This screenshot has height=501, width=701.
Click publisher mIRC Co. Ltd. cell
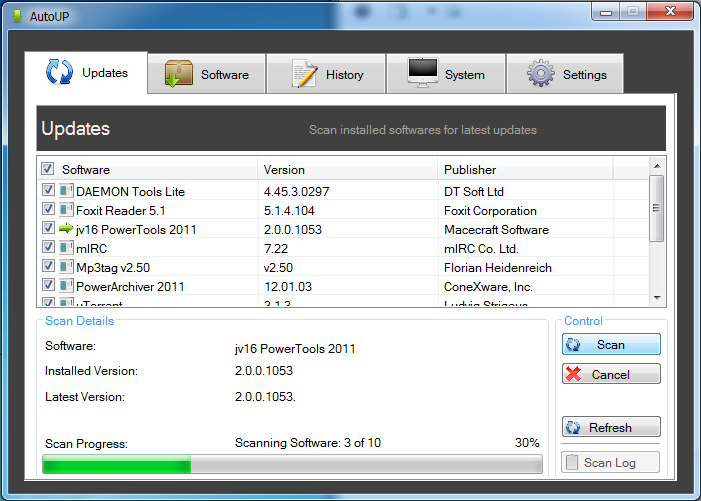point(481,248)
